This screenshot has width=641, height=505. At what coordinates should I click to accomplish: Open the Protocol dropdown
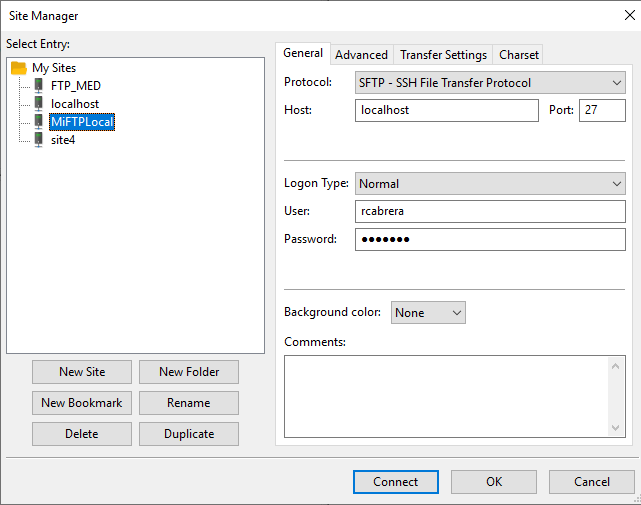click(x=490, y=83)
